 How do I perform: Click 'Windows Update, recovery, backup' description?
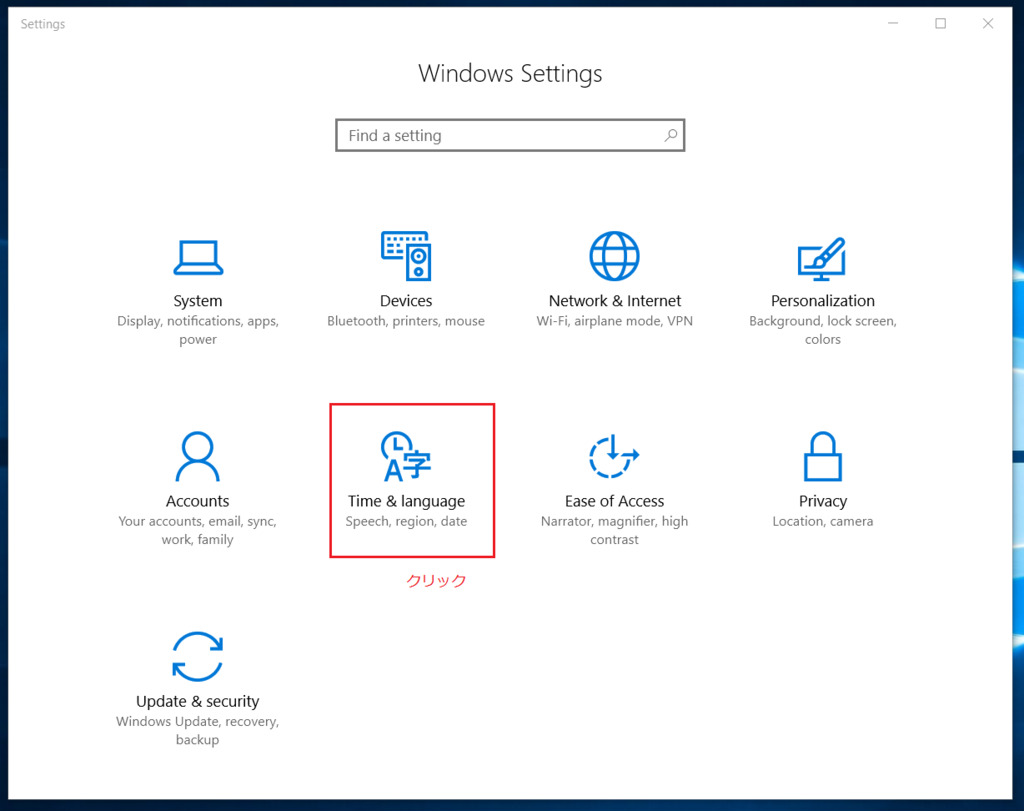197,731
